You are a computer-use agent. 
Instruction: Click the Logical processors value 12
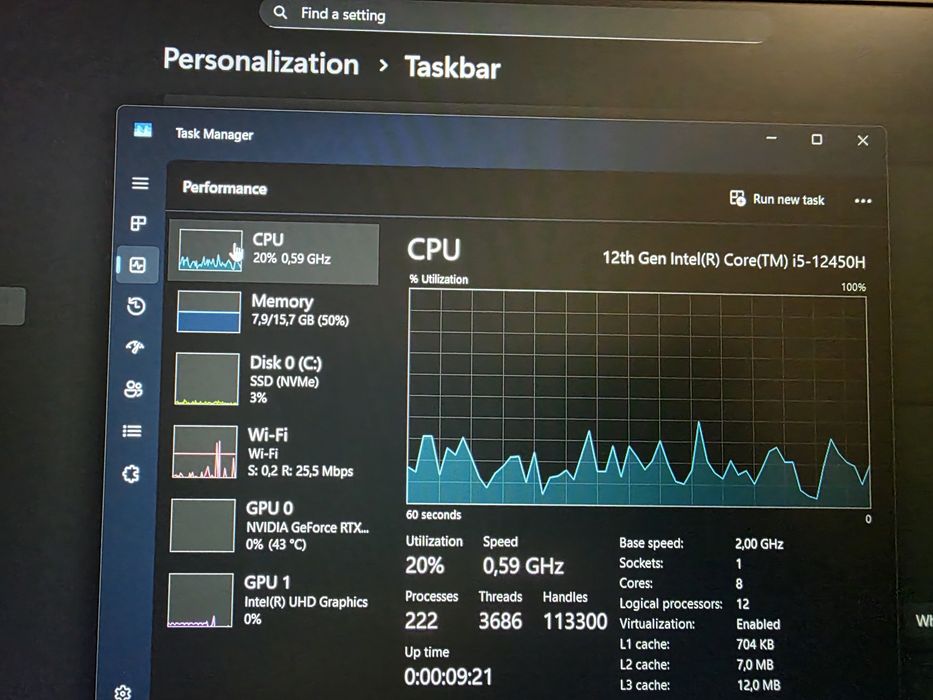coord(743,604)
